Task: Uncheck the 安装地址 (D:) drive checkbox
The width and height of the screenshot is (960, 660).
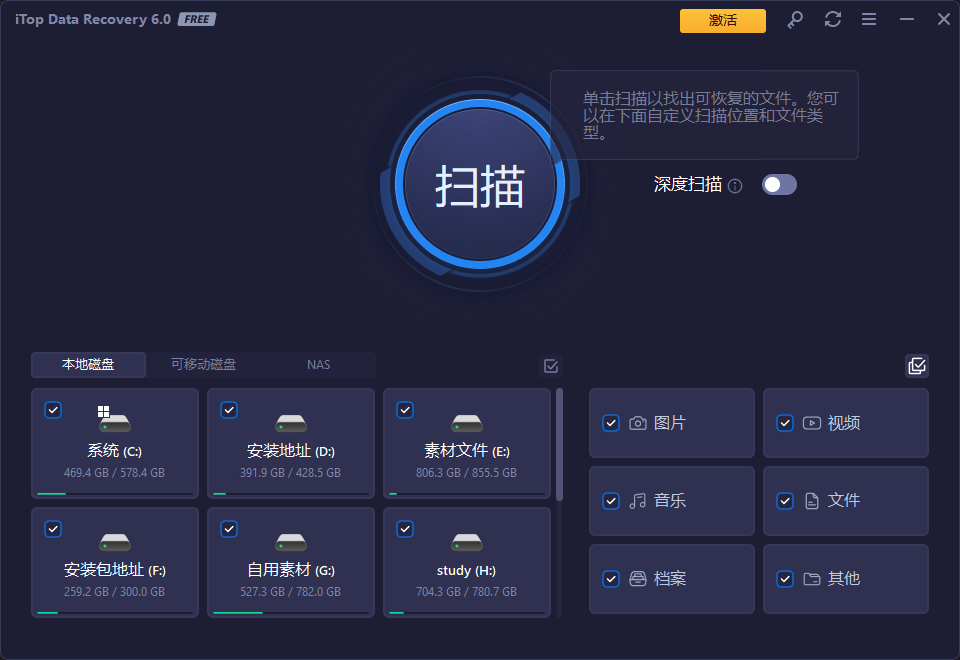Action: [229, 410]
